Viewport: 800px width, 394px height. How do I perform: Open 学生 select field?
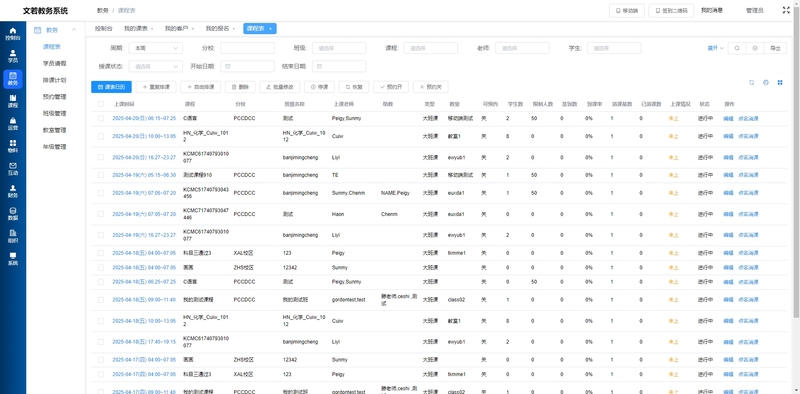(x=614, y=48)
